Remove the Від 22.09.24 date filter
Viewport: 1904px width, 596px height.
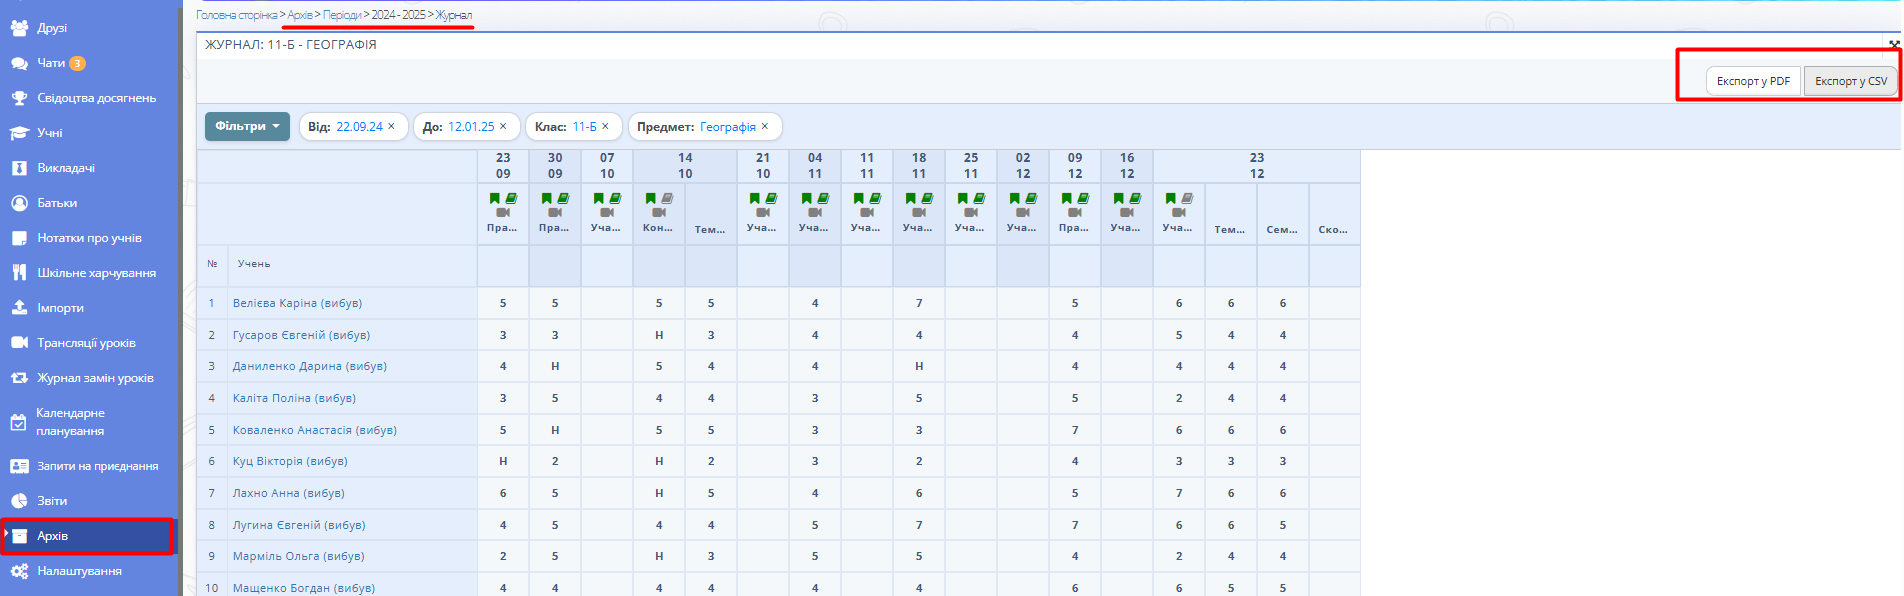pyautogui.click(x=392, y=126)
